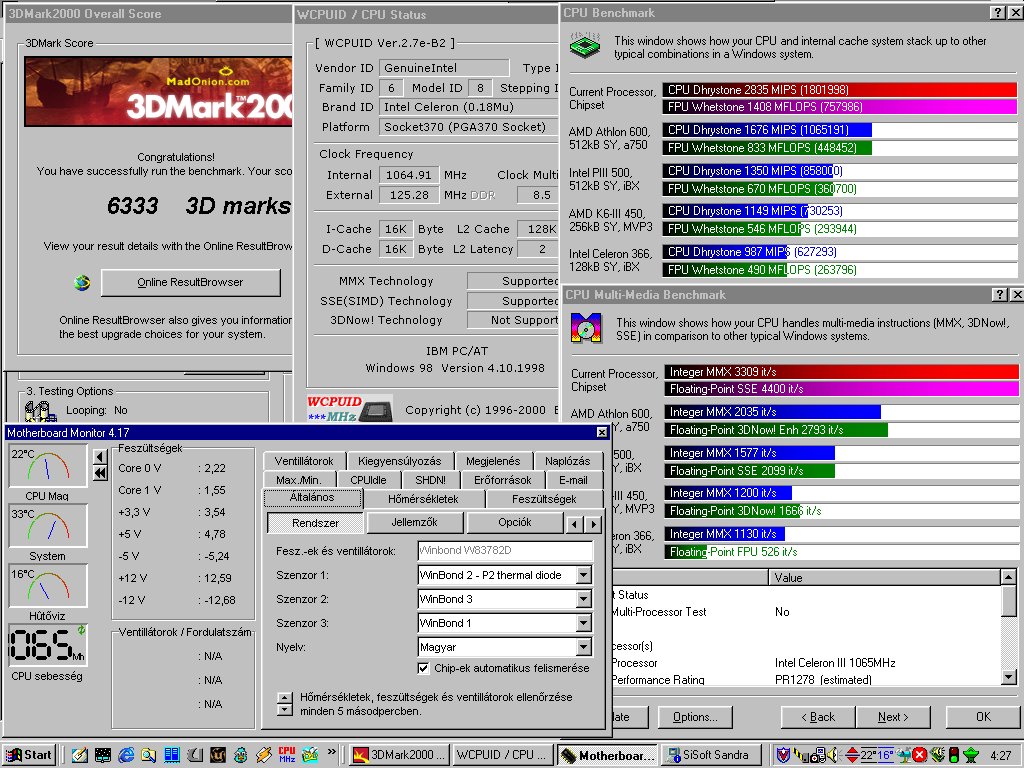Click the System temperature gauge
Image resolution: width=1024 pixels, height=768 pixels.
[x=48, y=526]
